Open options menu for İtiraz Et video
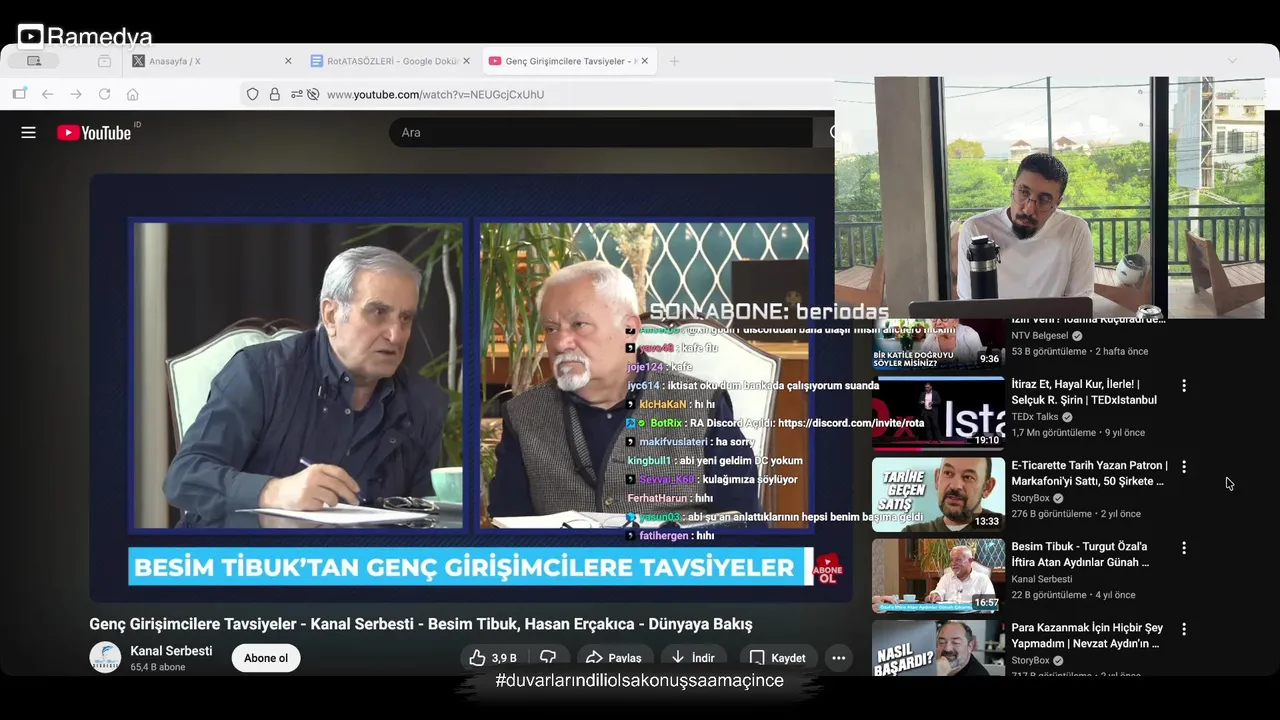Screen dimensions: 1280x720 [x=1184, y=385]
